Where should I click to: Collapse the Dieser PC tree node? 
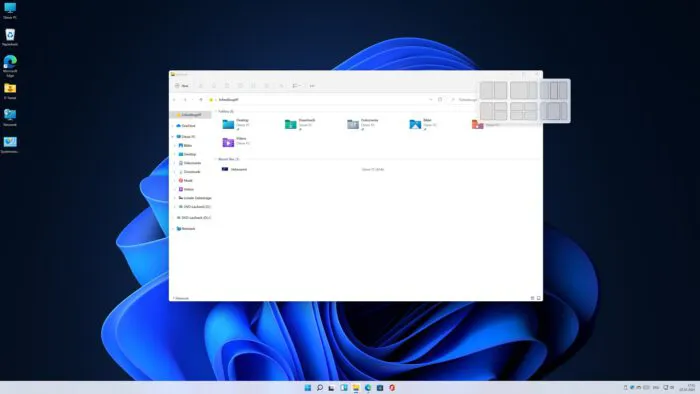coord(173,137)
